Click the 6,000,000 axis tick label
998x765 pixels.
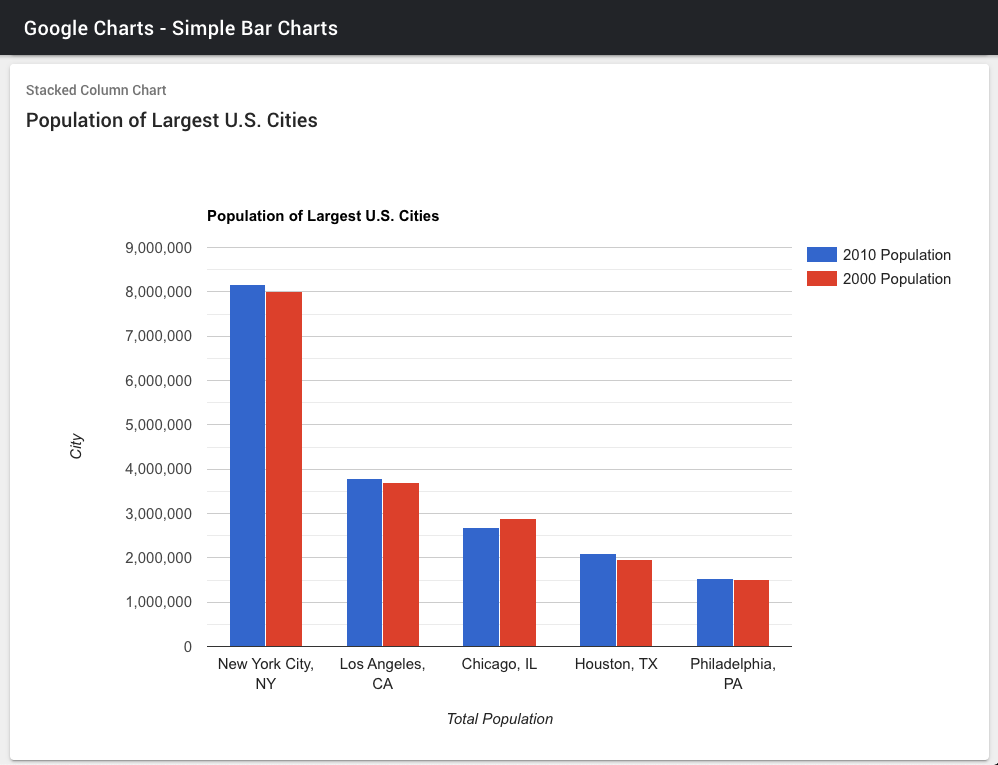(x=158, y=381)
